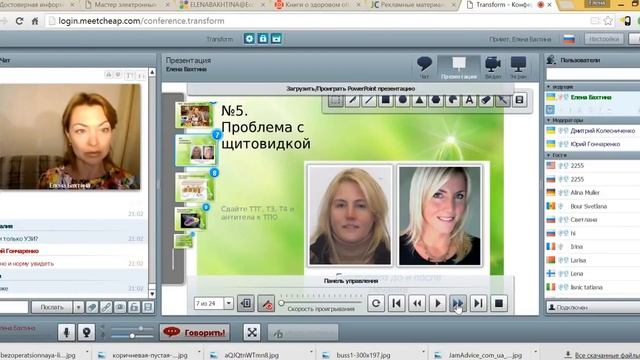
Task: Select the square shape tool
Action: pos(386,100)
